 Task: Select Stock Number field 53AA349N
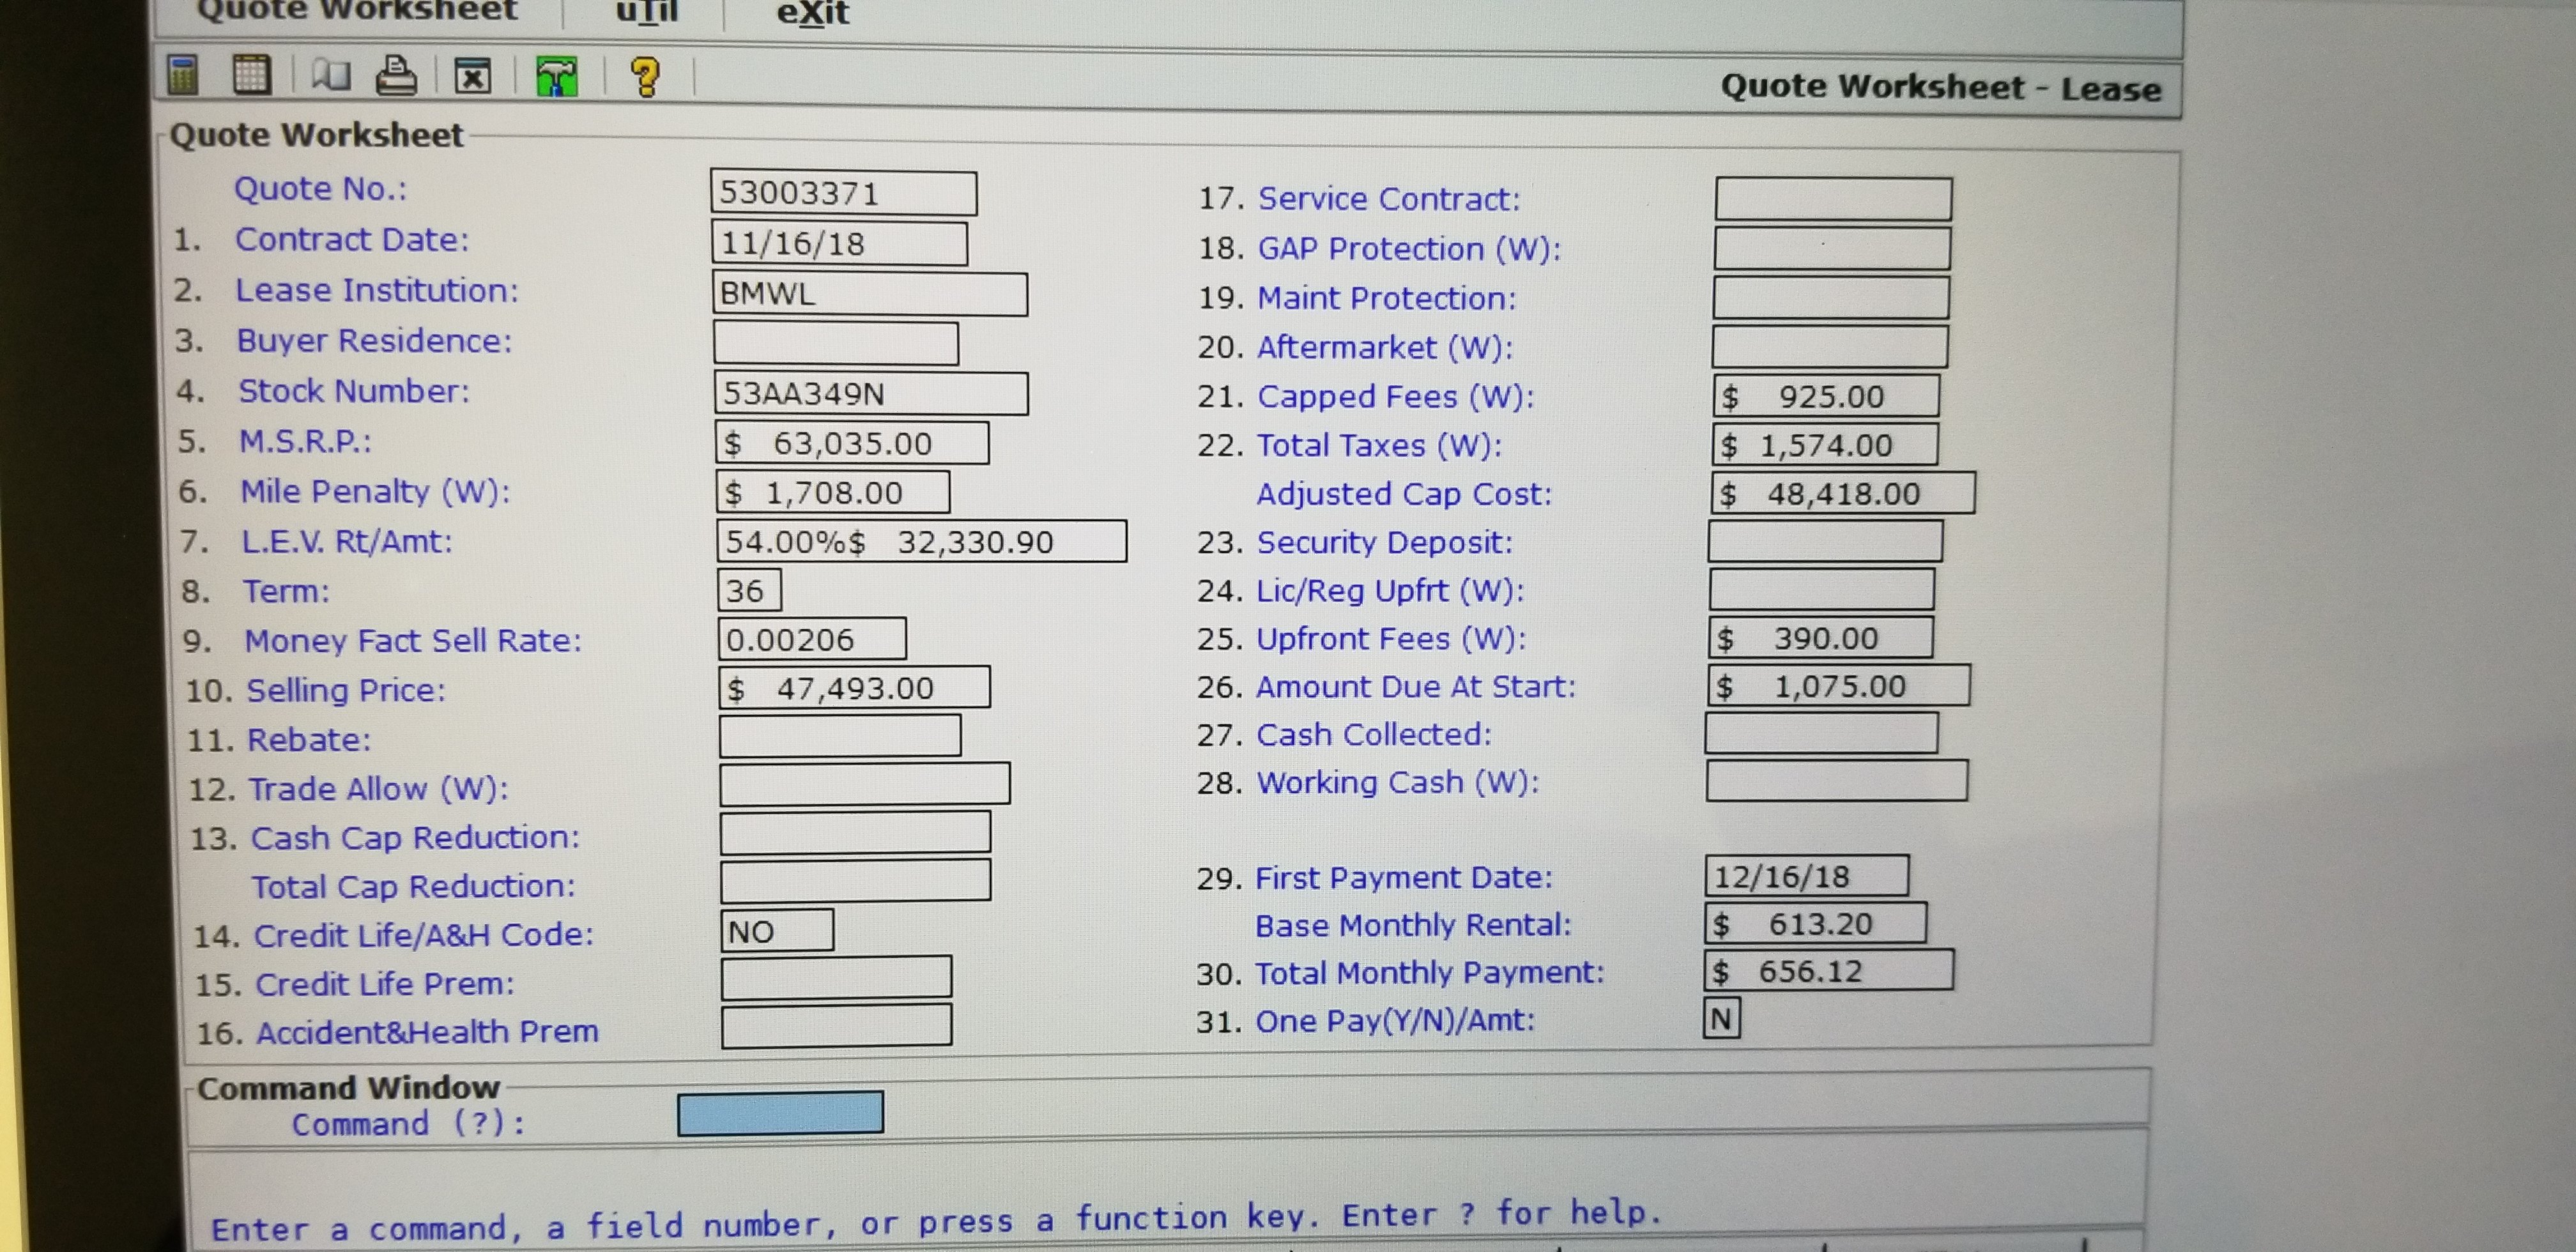871,393
